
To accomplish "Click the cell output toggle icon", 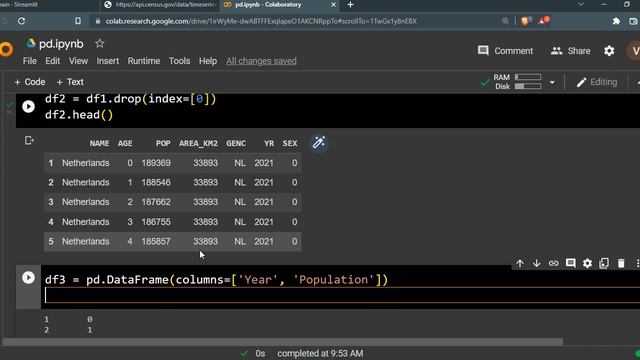I will [29, 141].
